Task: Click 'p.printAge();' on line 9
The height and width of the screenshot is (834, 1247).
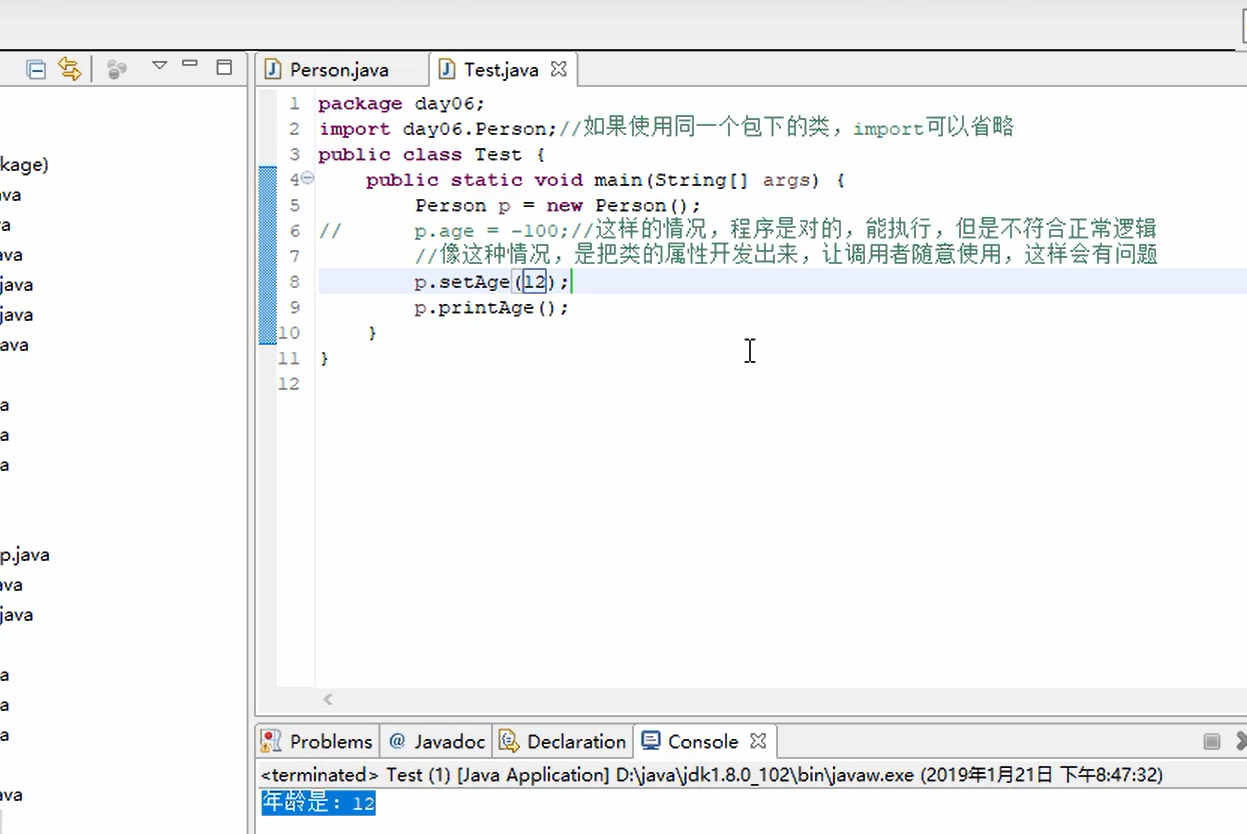Action: point(491,308)
